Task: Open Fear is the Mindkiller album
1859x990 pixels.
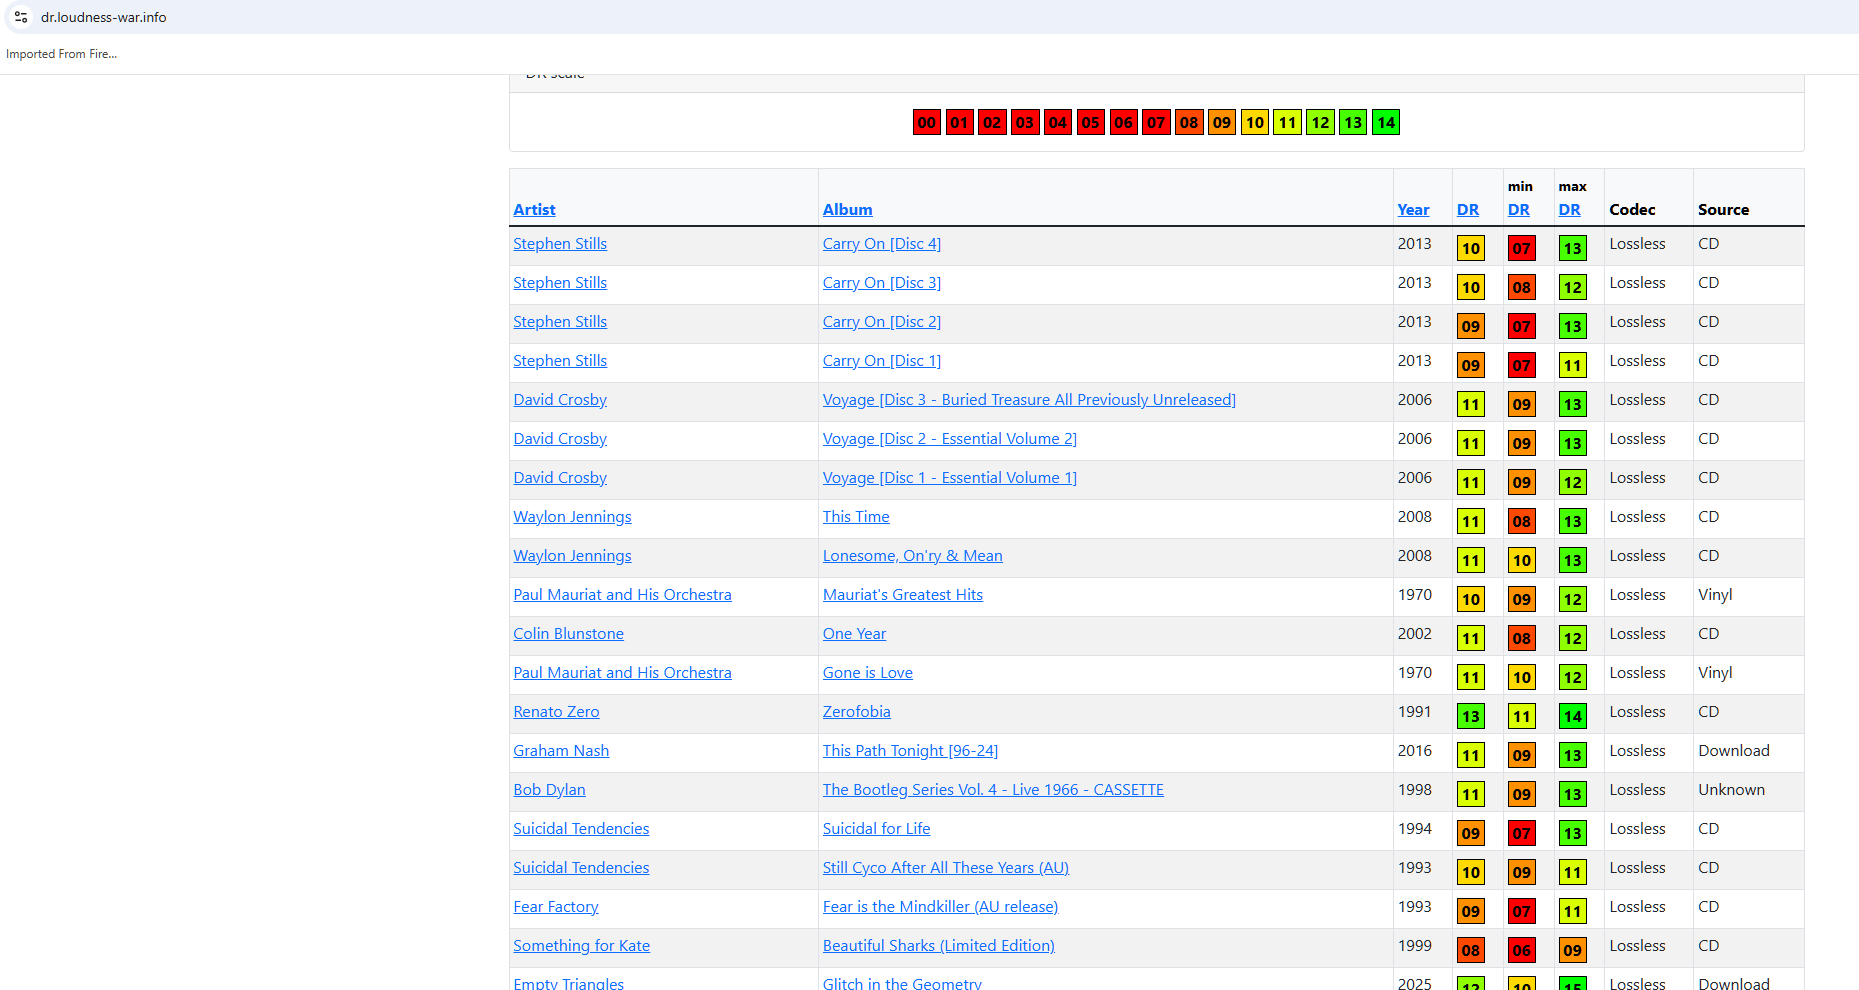Action: (940, 907)
